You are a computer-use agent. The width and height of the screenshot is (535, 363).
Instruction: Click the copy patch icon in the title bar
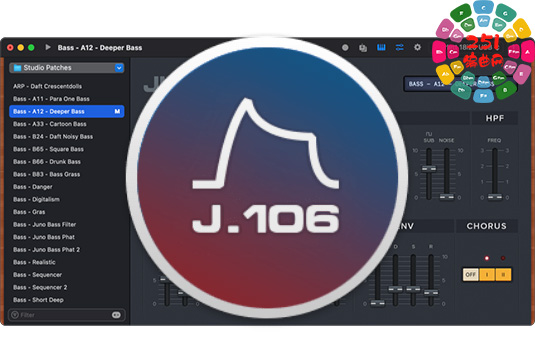coord(363,48)
